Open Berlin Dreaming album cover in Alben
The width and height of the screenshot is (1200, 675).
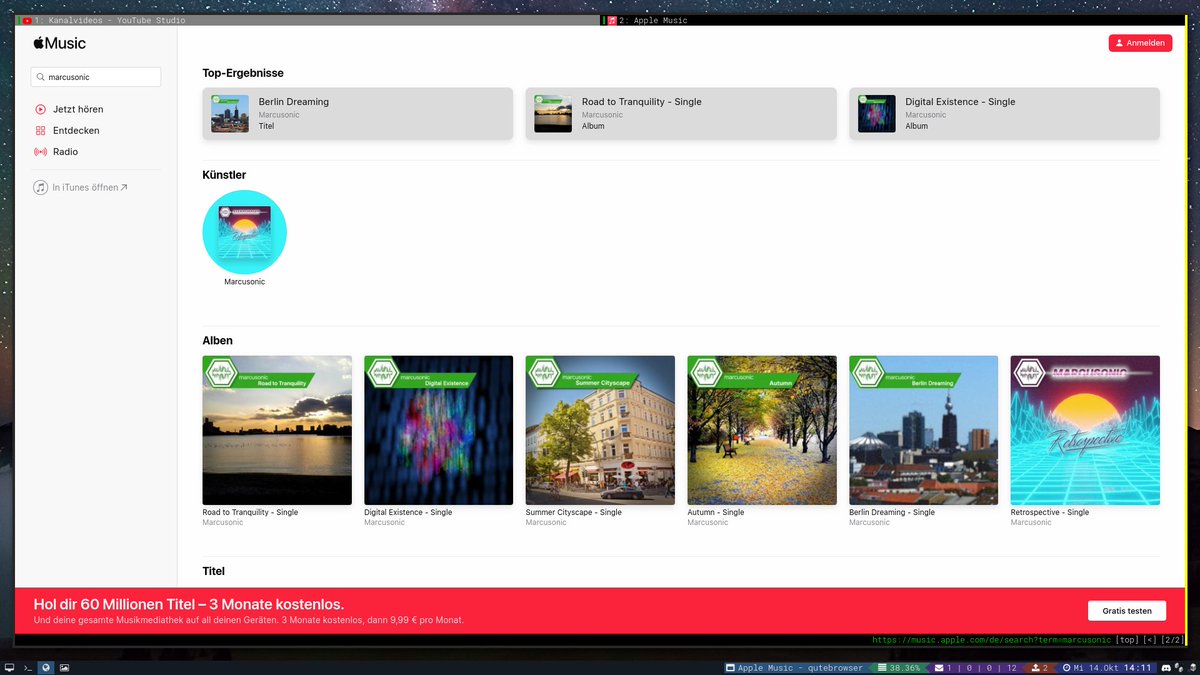[923, 430]
